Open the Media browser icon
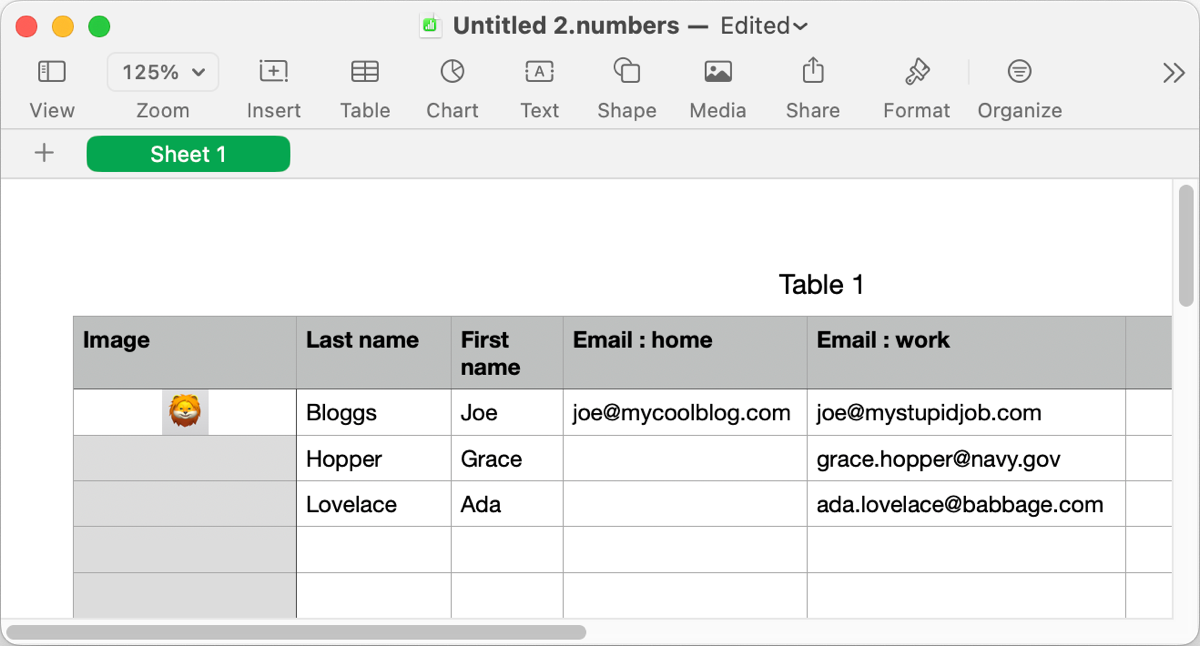 pyautogui.click(x=717, y=72)
